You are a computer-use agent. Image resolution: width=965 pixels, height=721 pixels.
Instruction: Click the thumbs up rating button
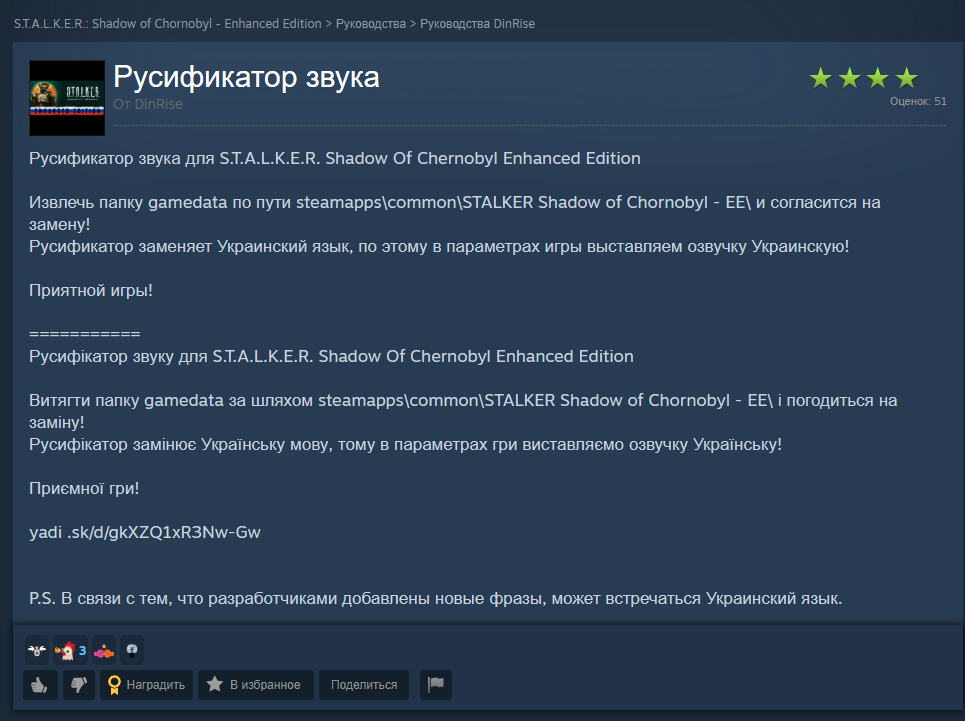pos(40,685)
